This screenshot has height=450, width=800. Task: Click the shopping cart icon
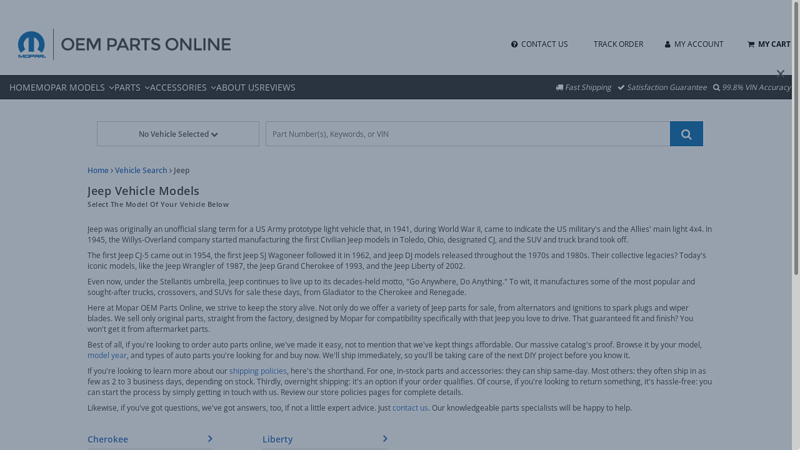pyautogui.click(x=751, y=44)
